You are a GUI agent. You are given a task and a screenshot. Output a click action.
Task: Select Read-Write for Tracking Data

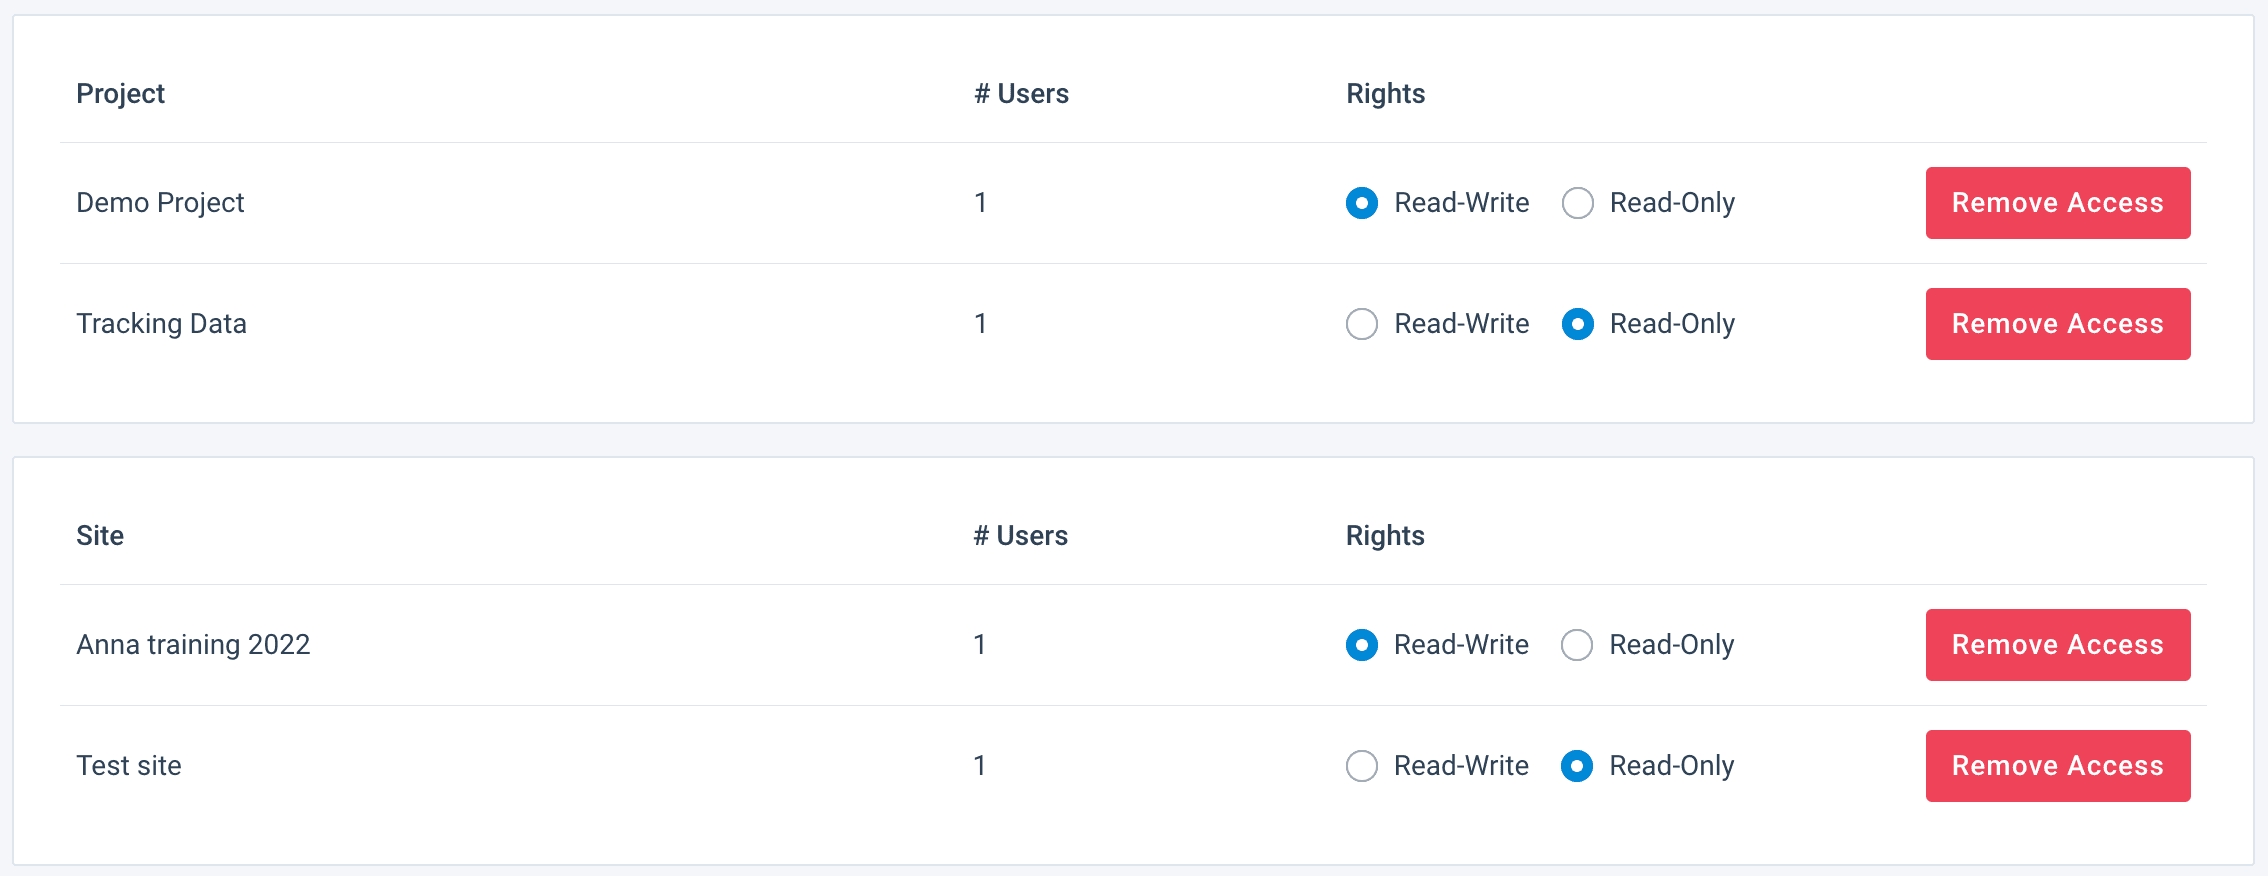[x=1362, y=324]
